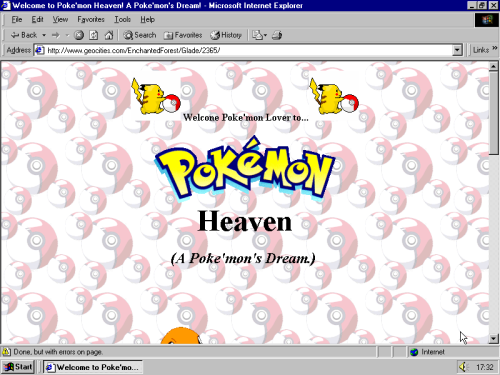500x375 pixels.
Task: Minimize the Internet Explorer window
Action: coord(472,5)
